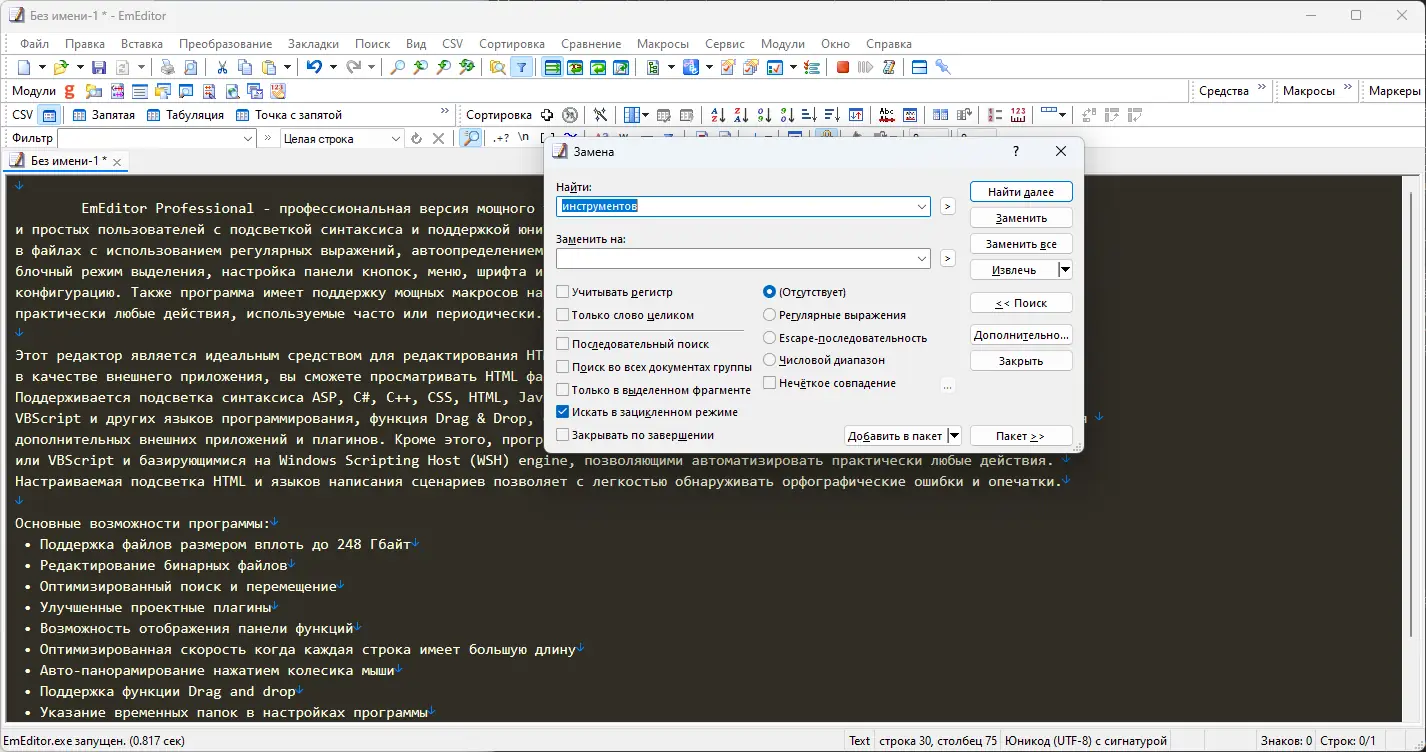The width and height of the screenshot is (1426, 752).
Task: Click the Copy icon in main toolbar
Action: [x=246, y=67]
